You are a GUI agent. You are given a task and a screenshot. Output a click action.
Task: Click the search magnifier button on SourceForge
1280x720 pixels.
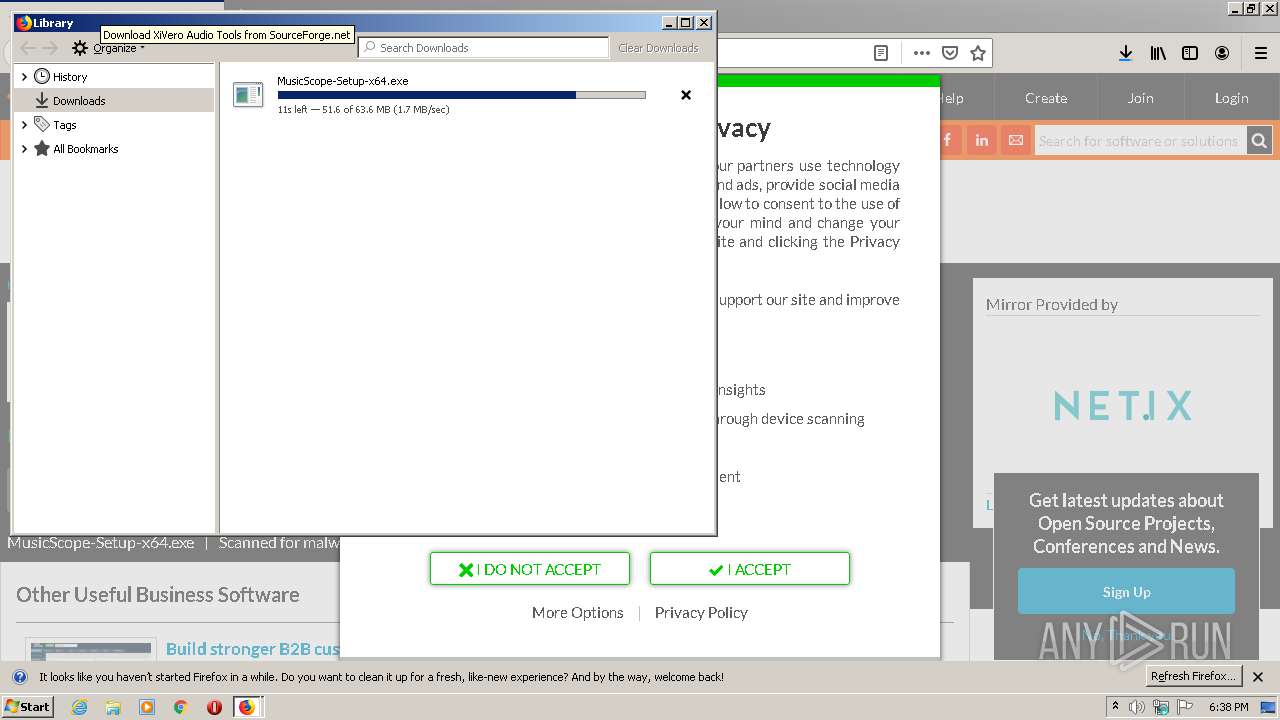1259,141
